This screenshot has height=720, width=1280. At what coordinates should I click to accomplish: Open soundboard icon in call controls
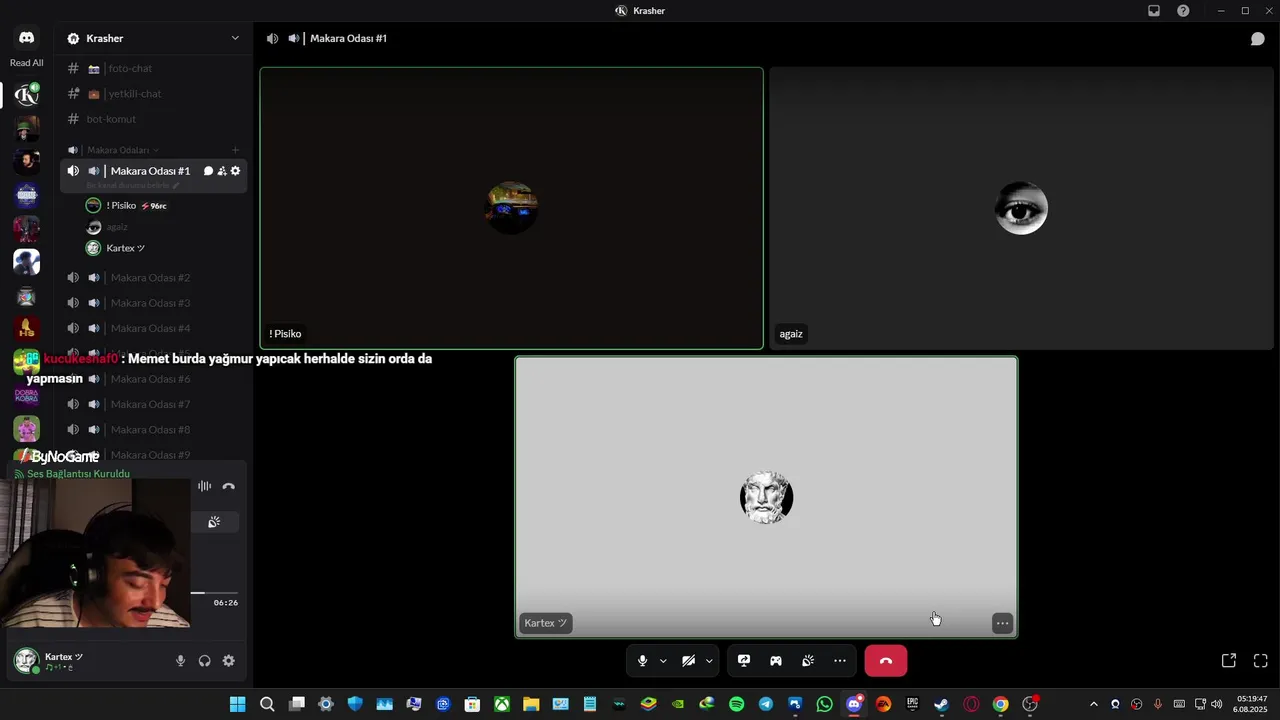tap(808, 661)
